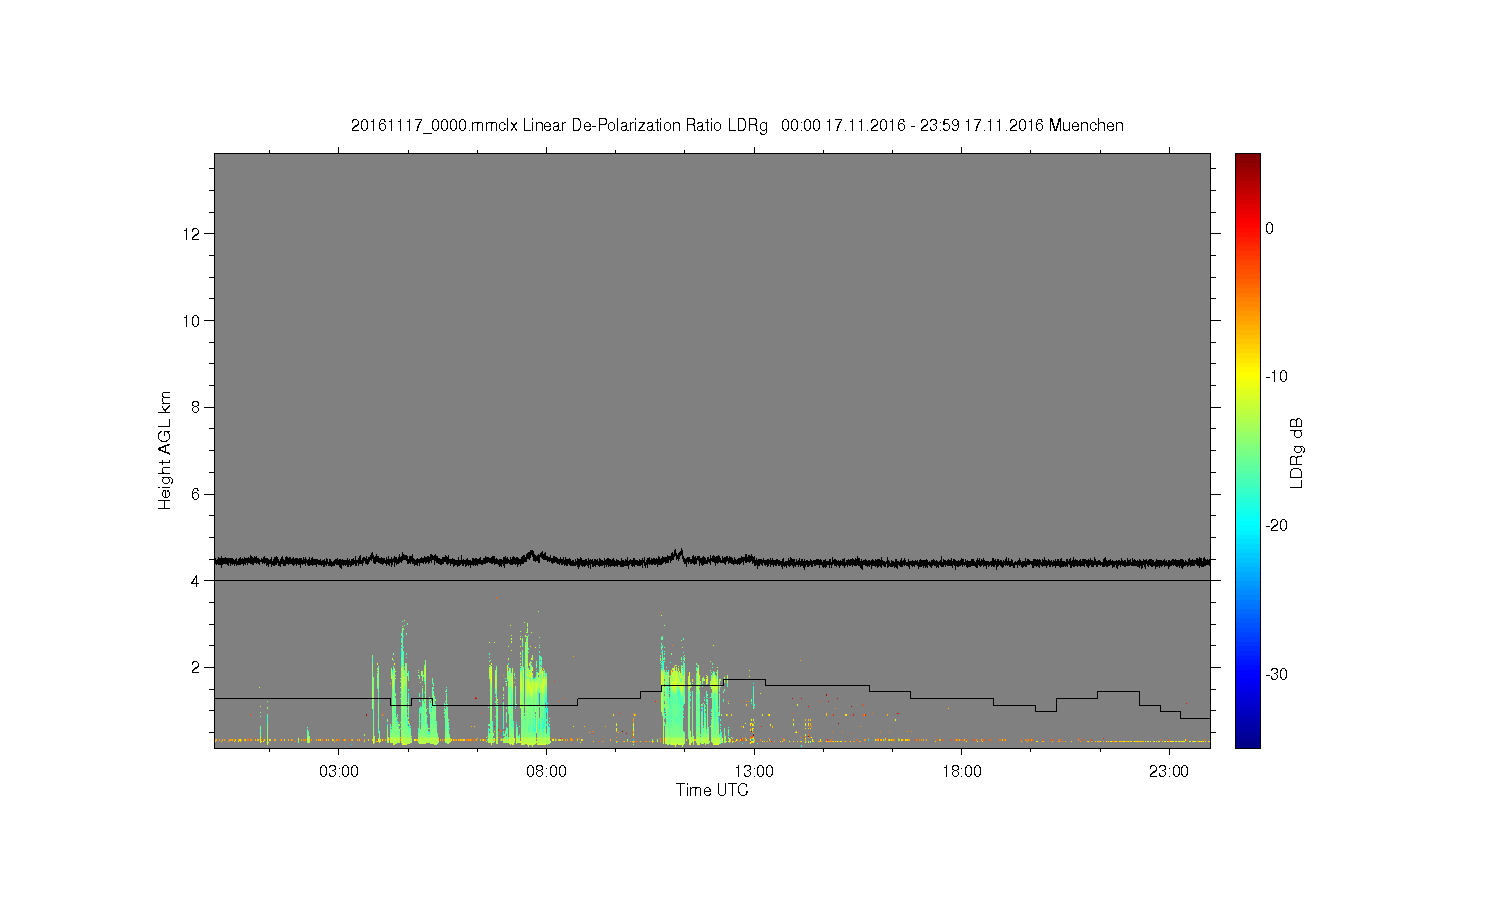Click the 08:00 time tick label

point(546,772)
